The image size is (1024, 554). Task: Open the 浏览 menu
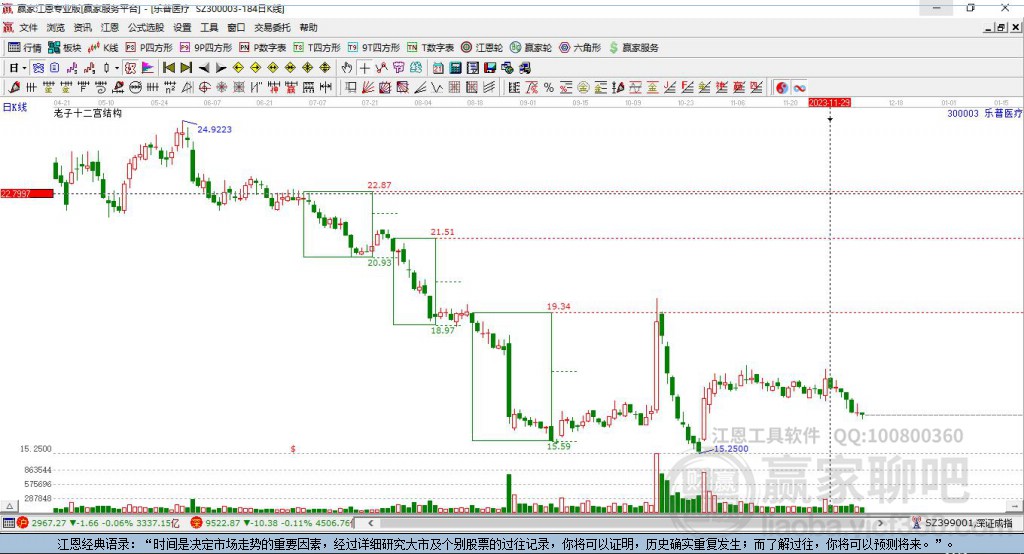[x=56, y=27]
